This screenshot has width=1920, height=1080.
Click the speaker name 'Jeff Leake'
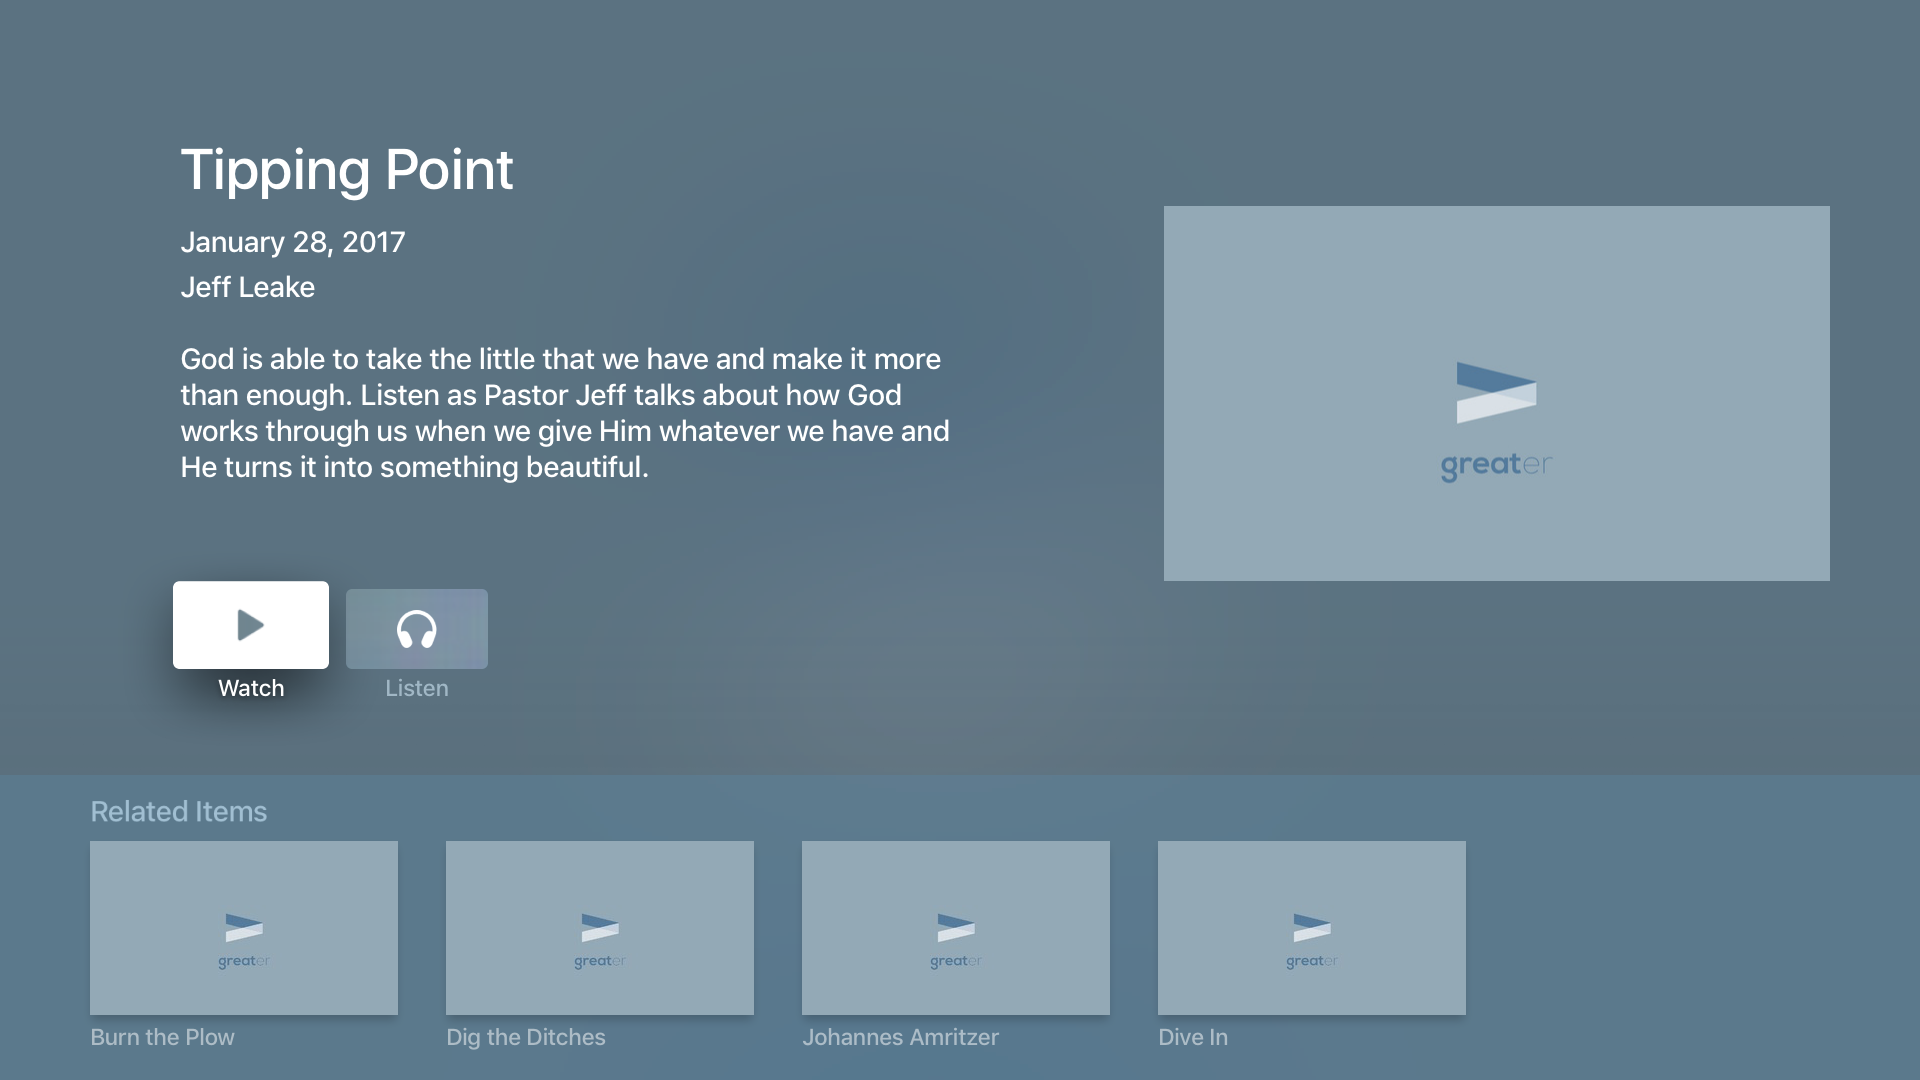(x=248, y=287)
